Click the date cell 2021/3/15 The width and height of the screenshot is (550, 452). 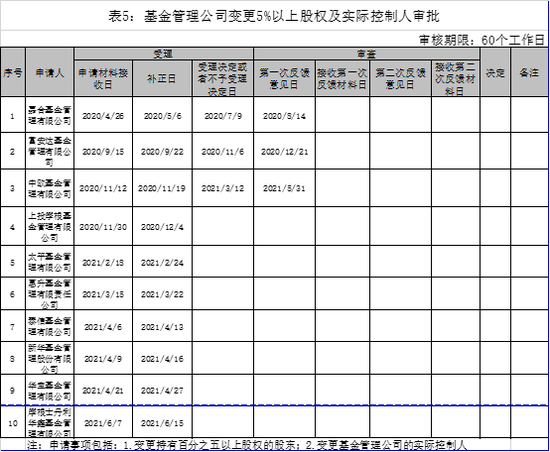(x=103, y=295)
